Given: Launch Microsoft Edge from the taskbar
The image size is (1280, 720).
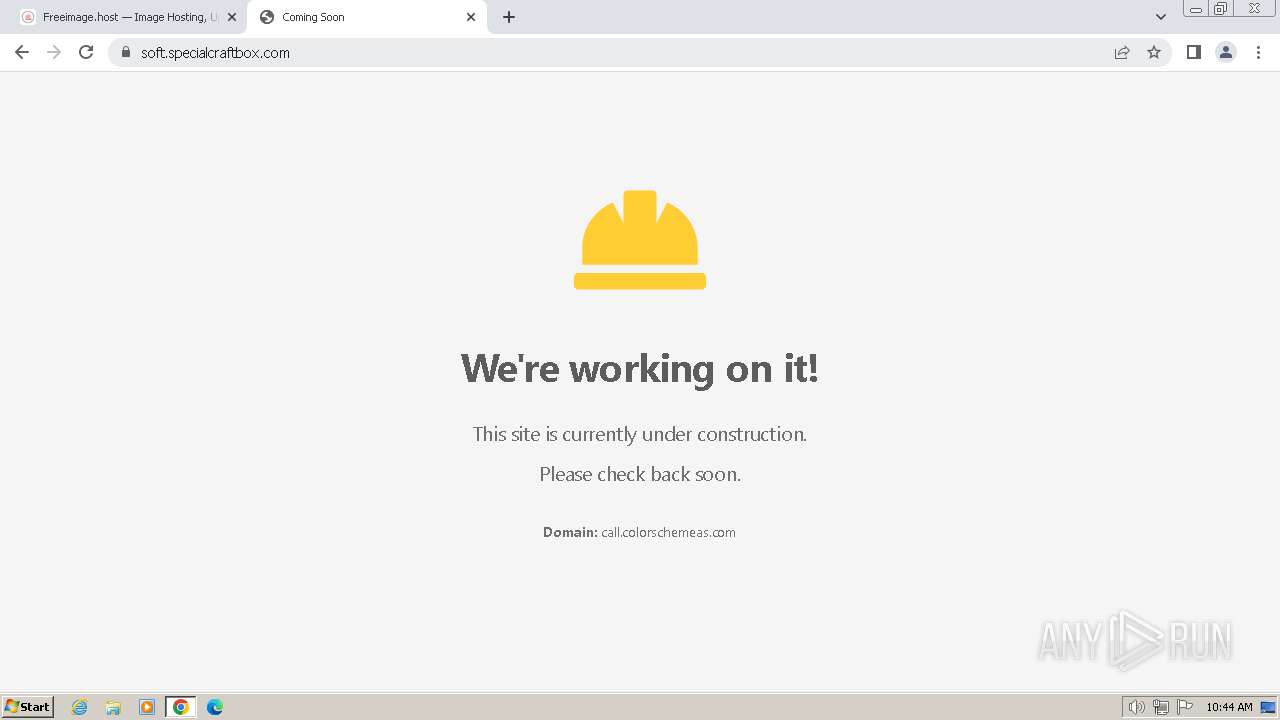Looking at the screenshot, I should pyautogui.click(x=215, y=707).
